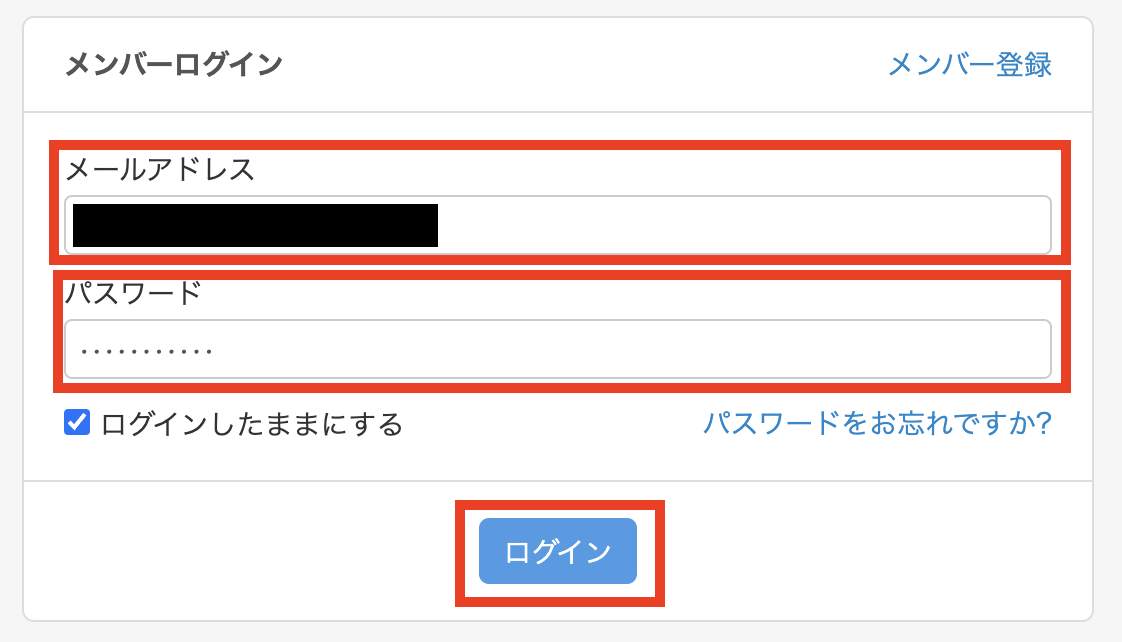The width and height of the screenshot is (1122, 642).
Task: Open the メンバー登録 link
Action: pos(969,65)
